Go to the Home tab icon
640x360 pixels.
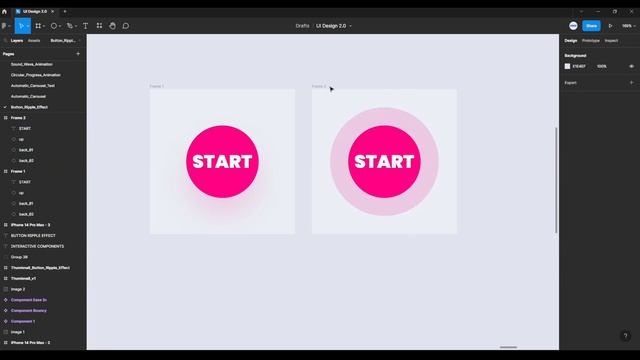pos(4,11)
